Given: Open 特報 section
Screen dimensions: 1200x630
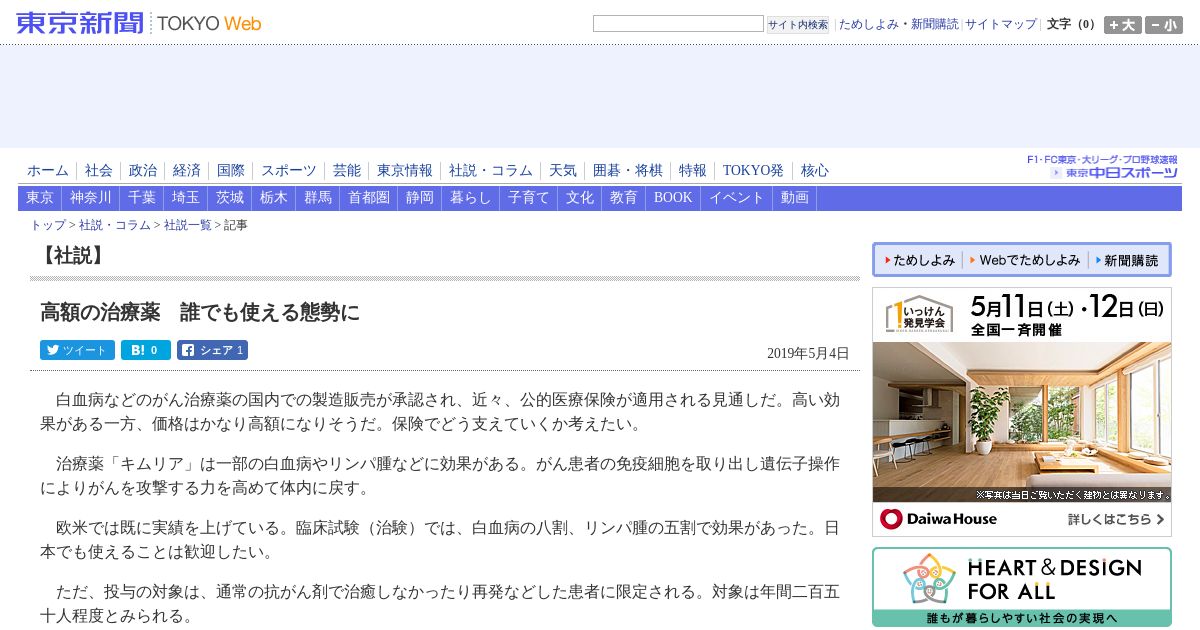Looking at the screenshot, I should pos(693,171).
